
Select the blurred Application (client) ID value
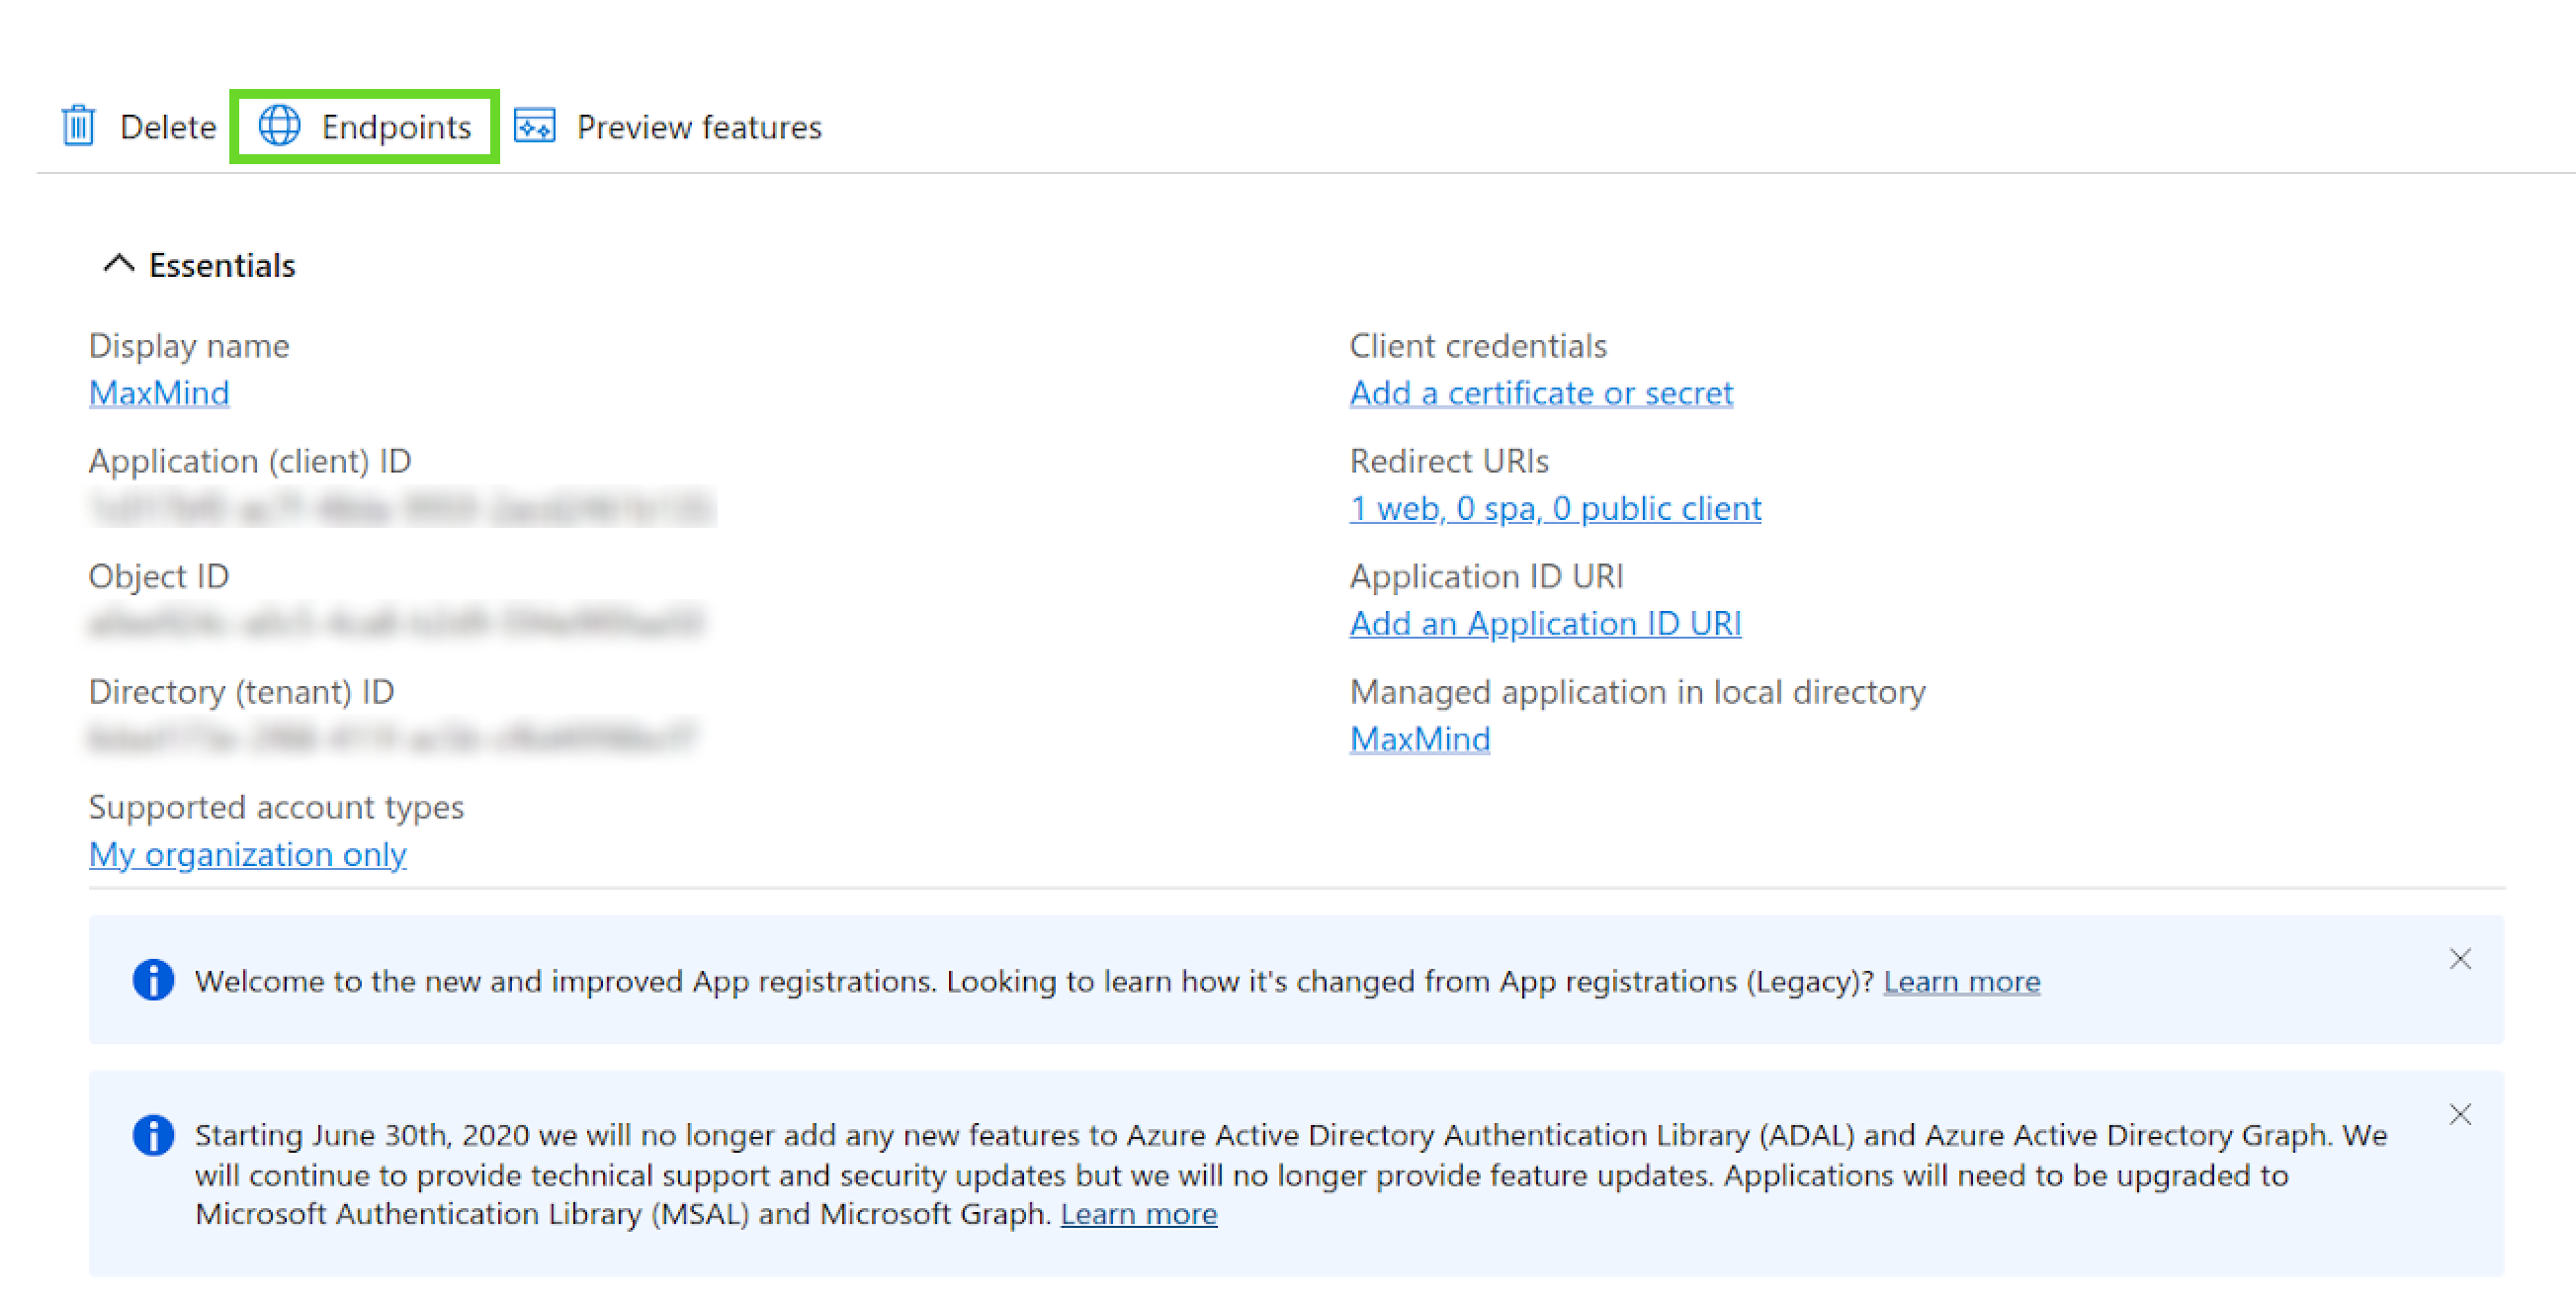coord(401,508)
